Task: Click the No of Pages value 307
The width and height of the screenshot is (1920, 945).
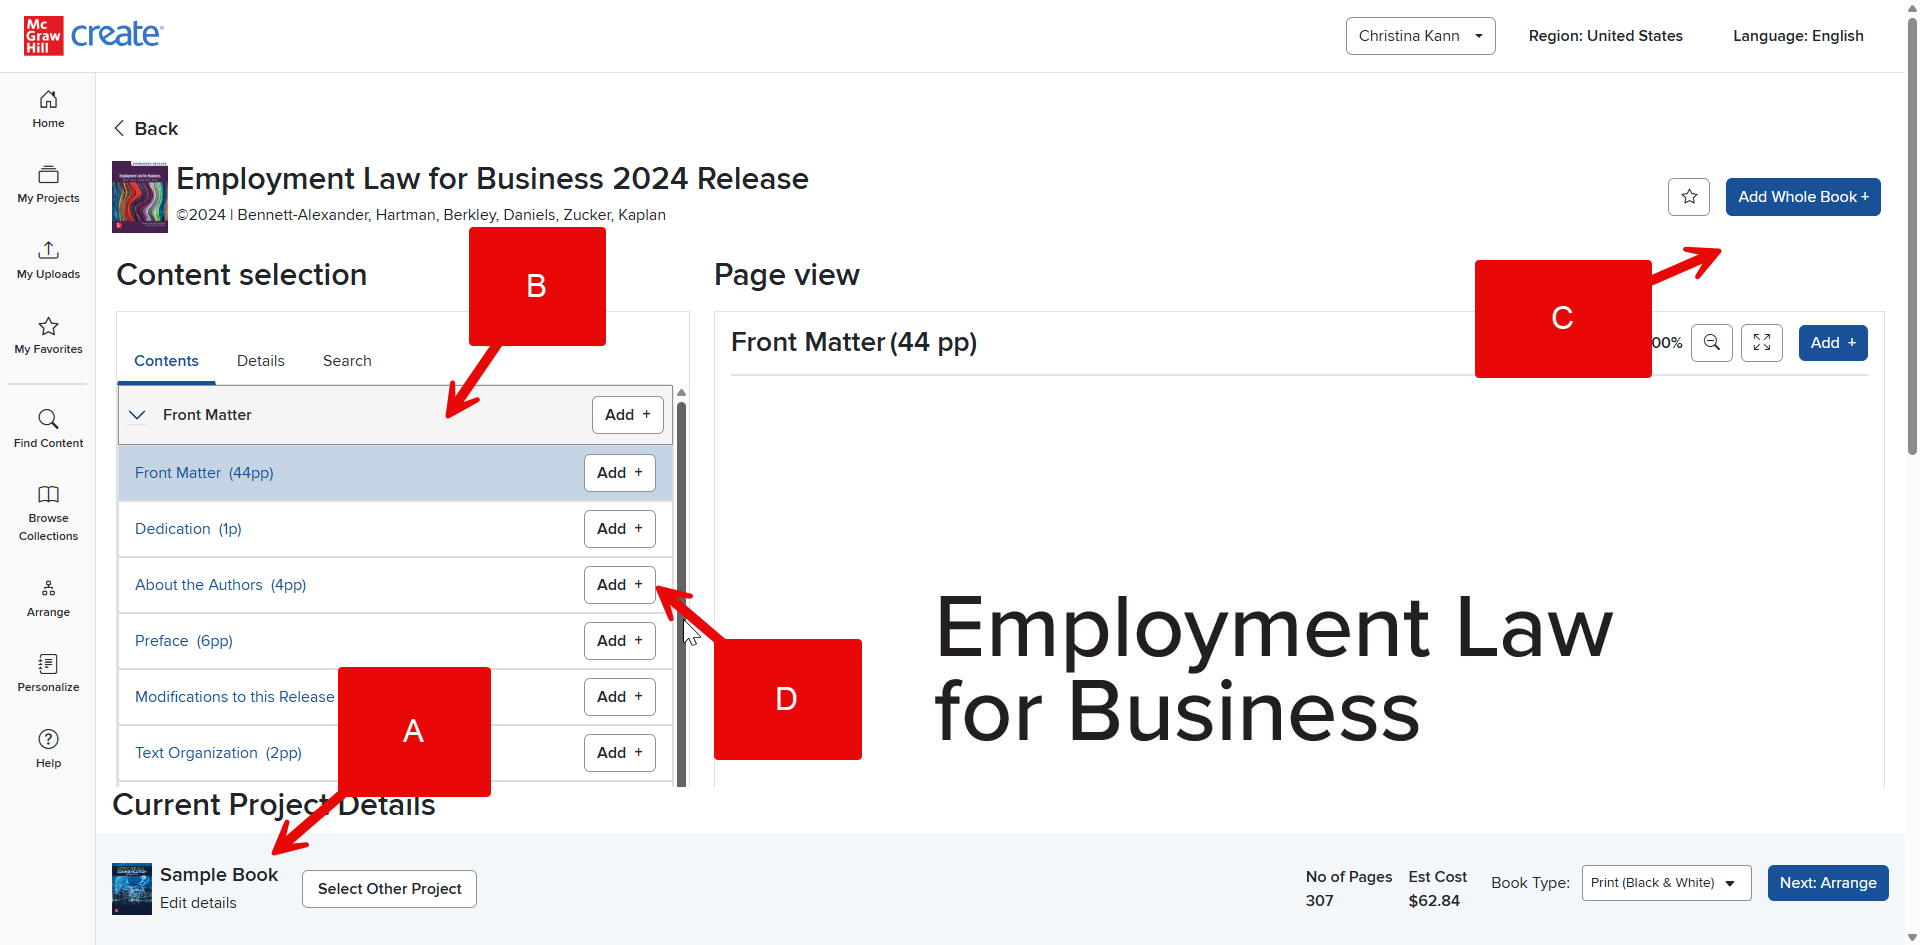Action: [x=1319, y=901]
